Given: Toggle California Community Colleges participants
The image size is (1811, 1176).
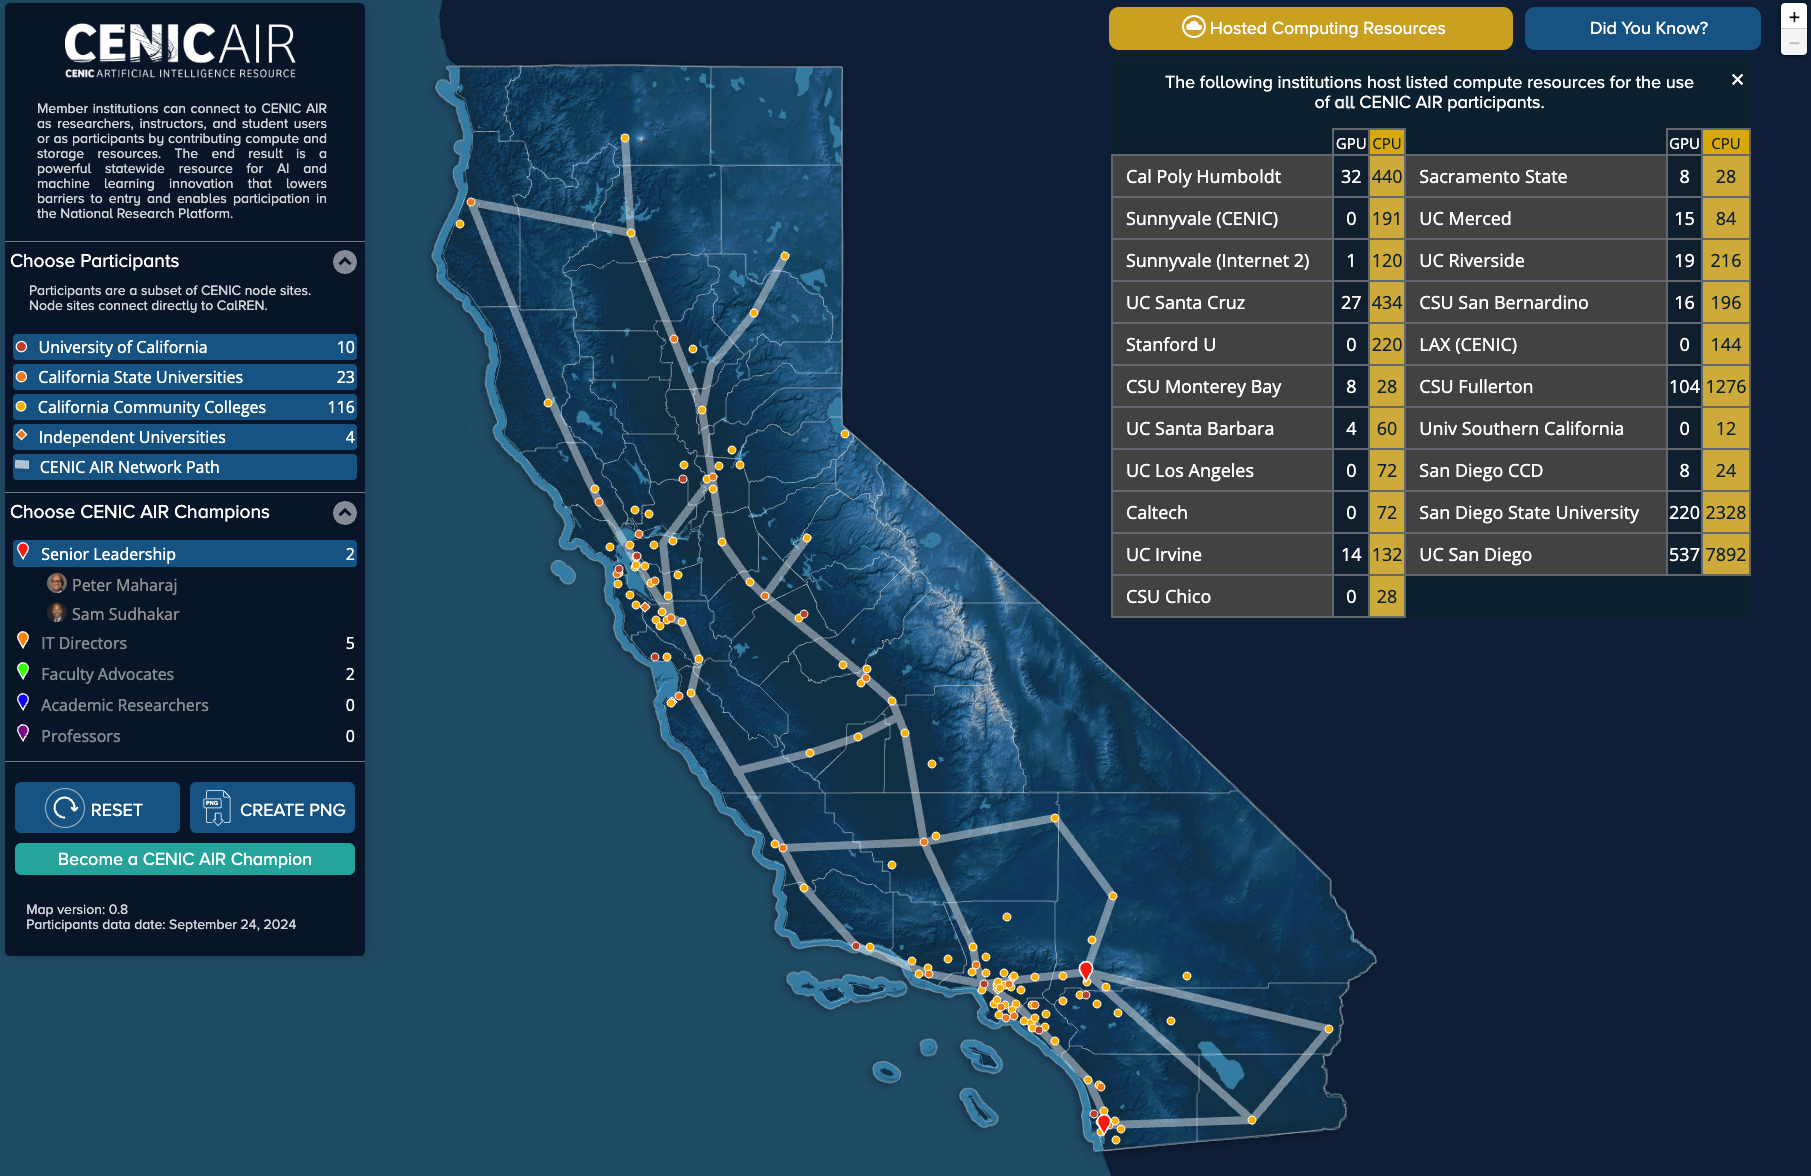Looking at the screenshot, I should pos(185,407).
